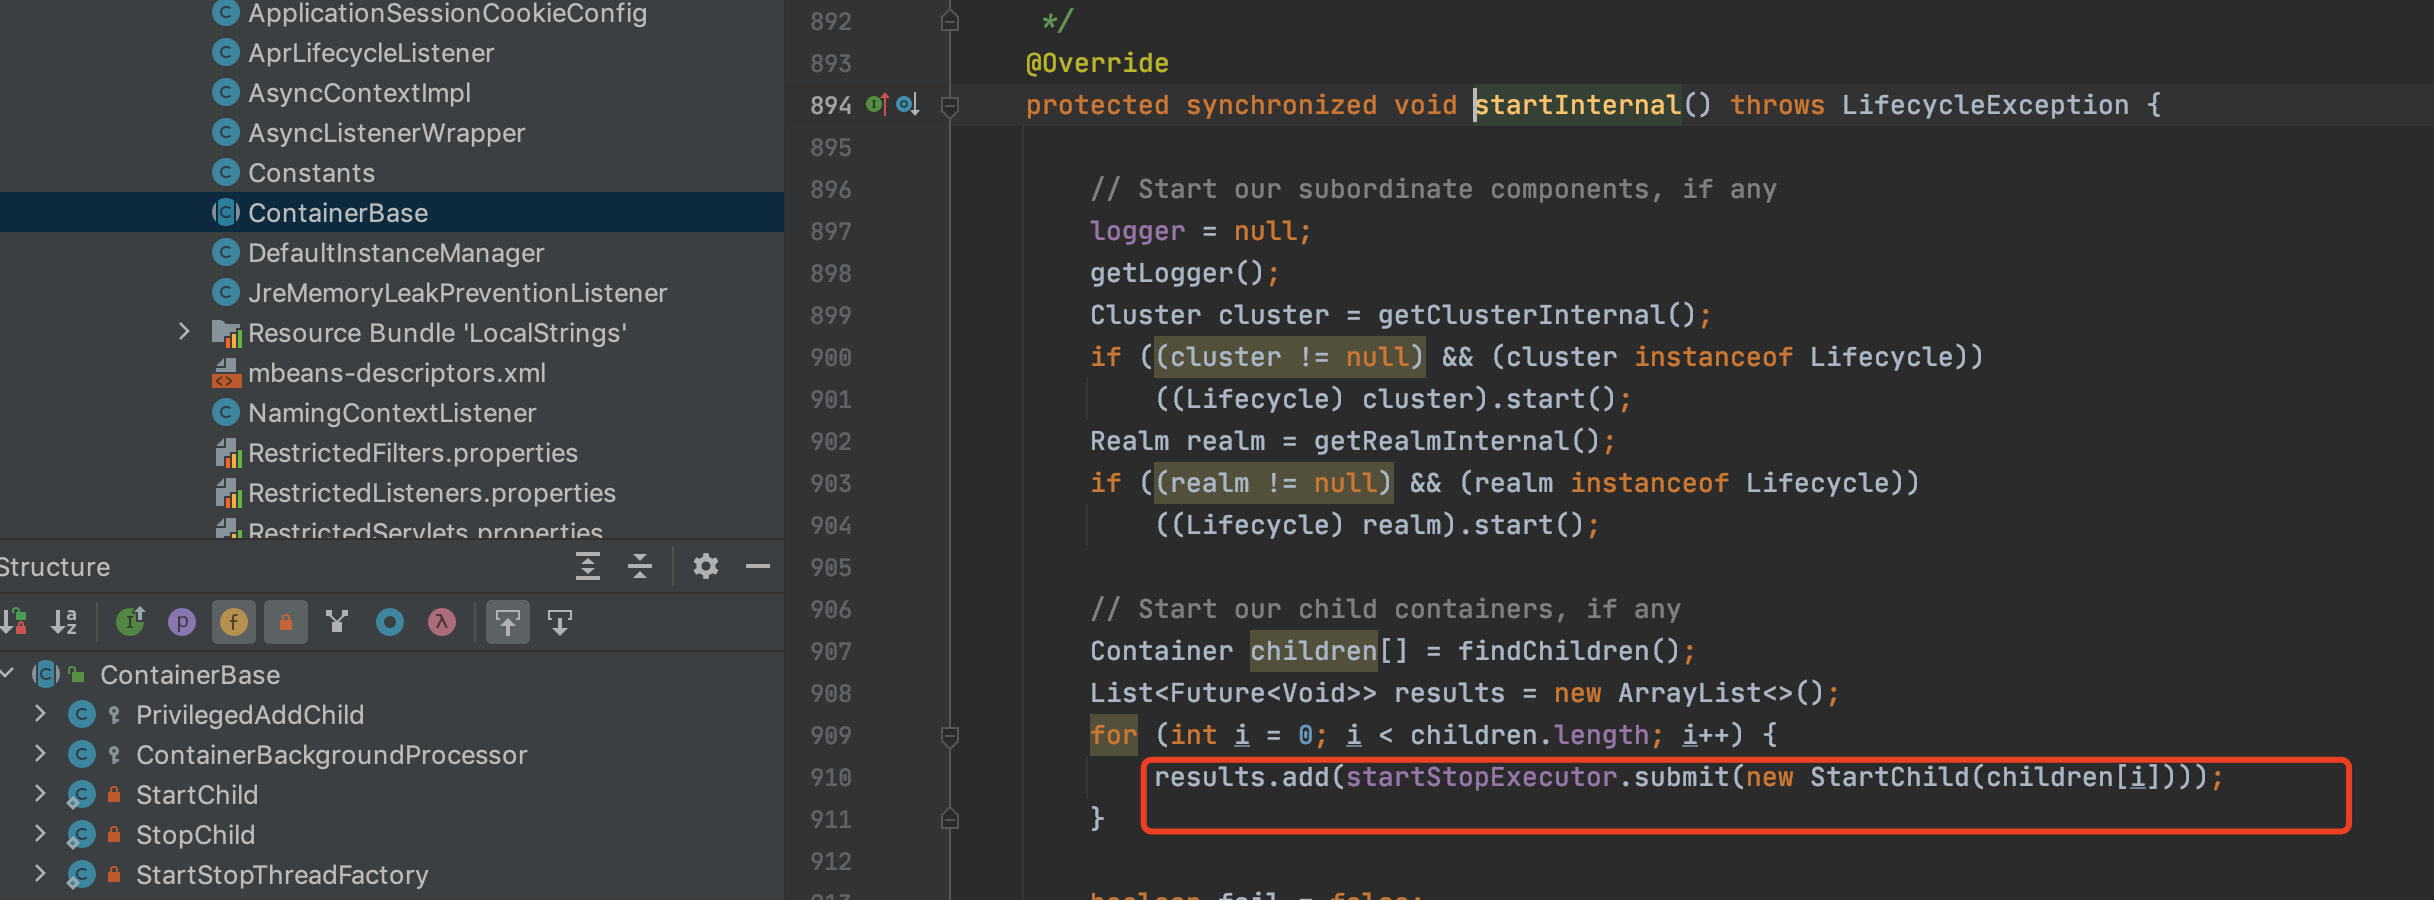Collapse for loop fold marker line 909

[950, 736]
